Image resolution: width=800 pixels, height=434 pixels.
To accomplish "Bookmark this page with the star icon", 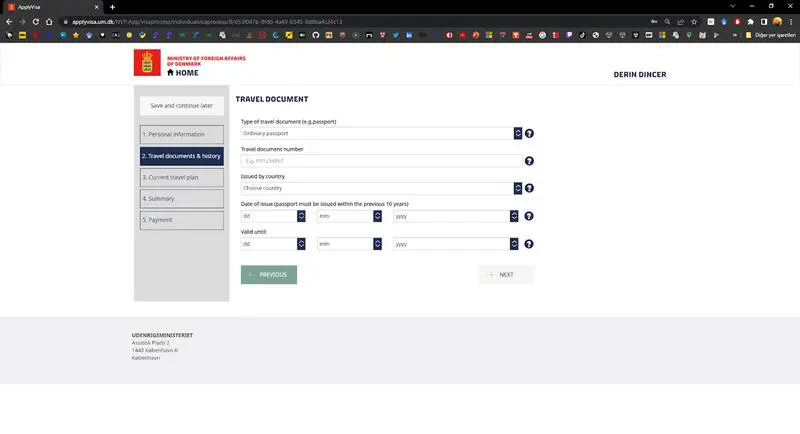I will (694, 22).
